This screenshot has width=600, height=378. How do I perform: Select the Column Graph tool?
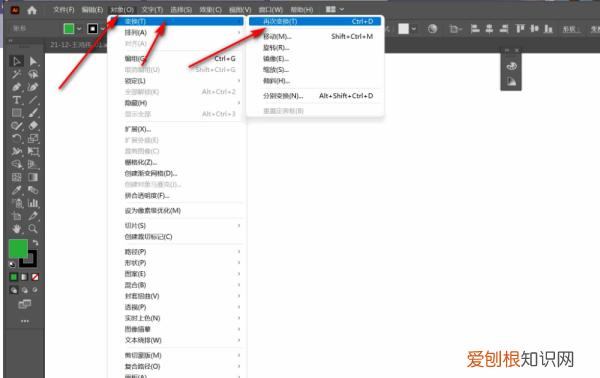click(33, 203)
